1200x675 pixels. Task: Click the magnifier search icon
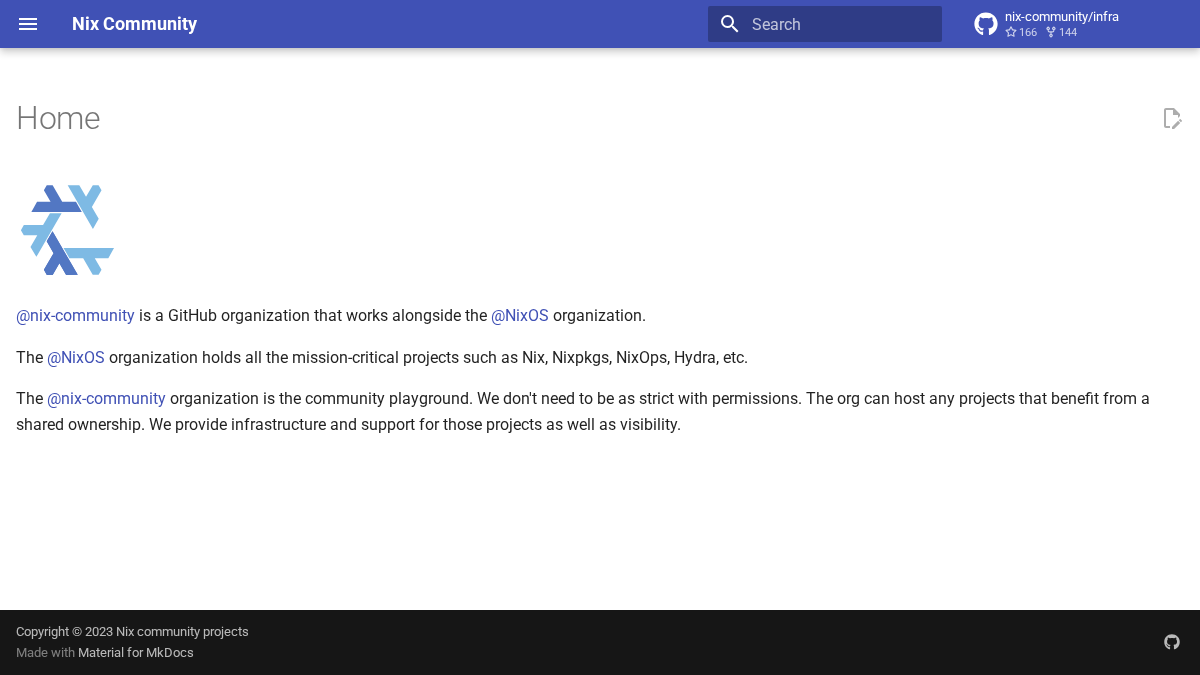click(x=730, y=24)
